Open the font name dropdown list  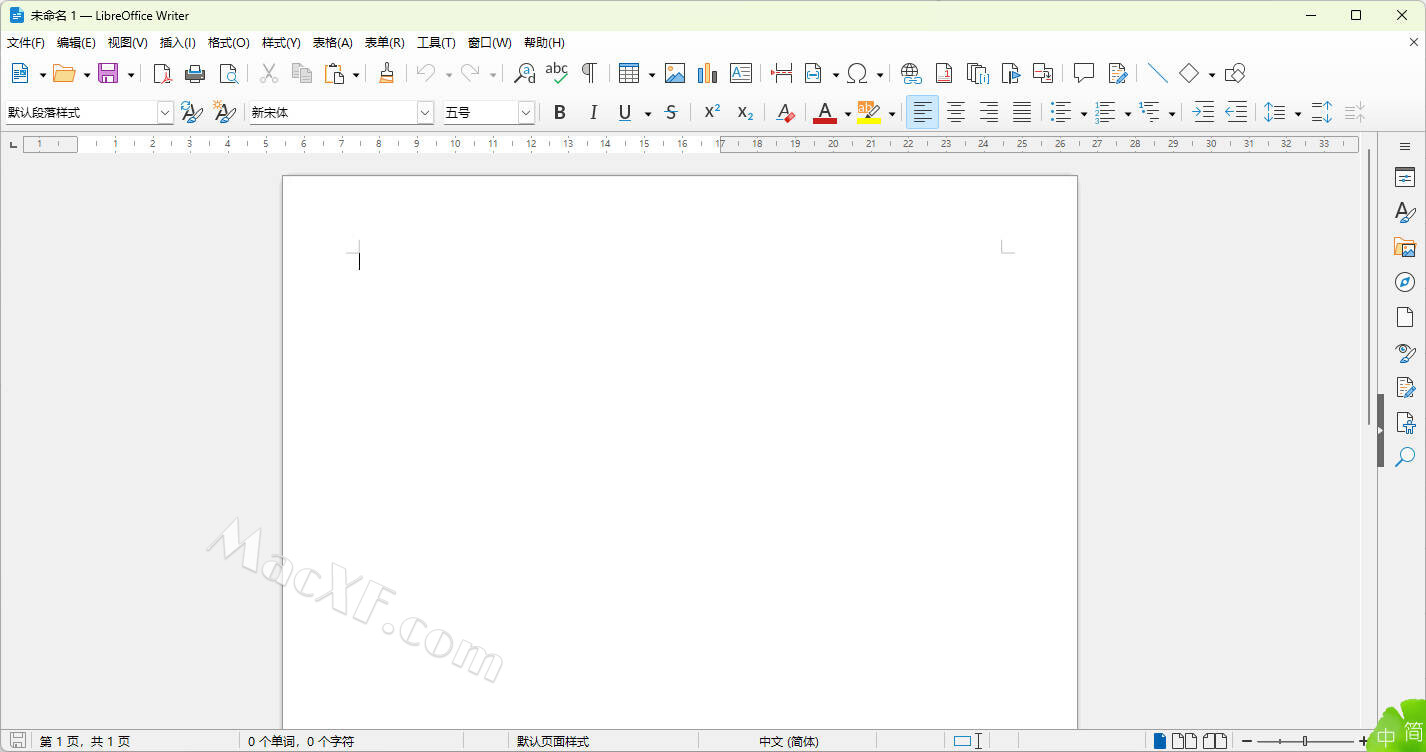pos(425,113)
